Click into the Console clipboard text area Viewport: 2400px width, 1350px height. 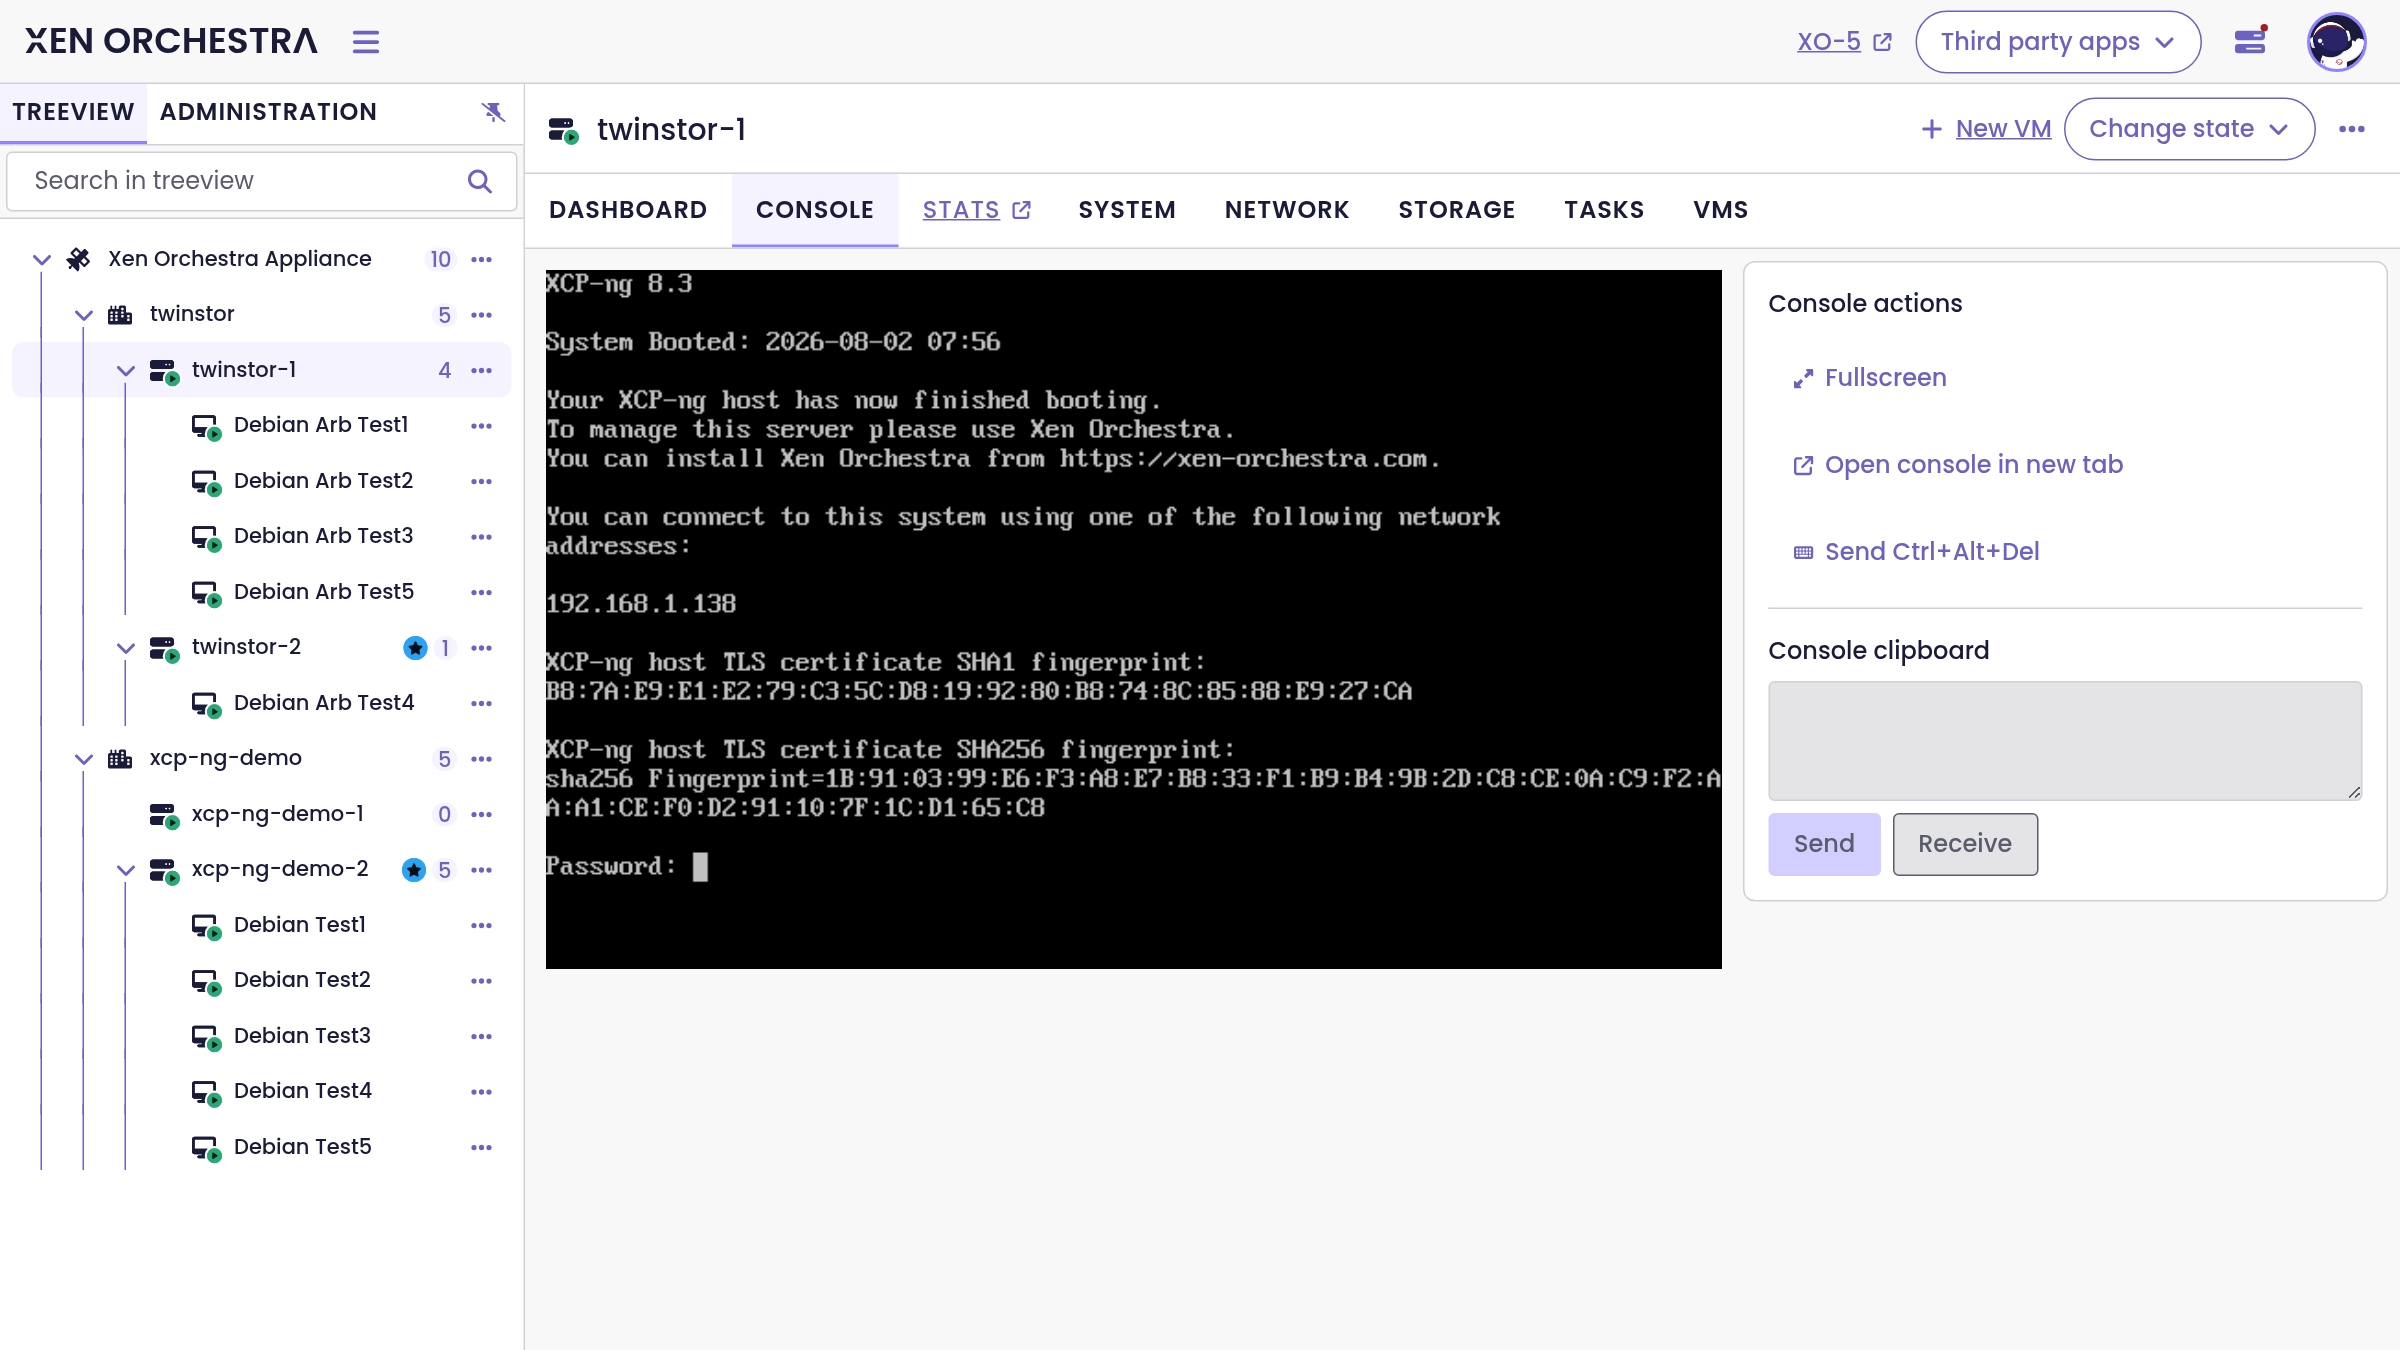click(x=2065, y=741)
